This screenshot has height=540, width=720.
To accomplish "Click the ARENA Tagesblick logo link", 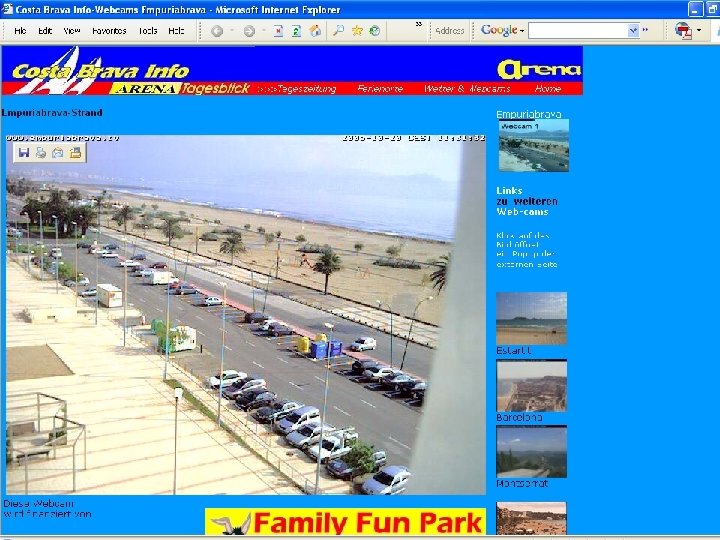I will coord(180,88).
